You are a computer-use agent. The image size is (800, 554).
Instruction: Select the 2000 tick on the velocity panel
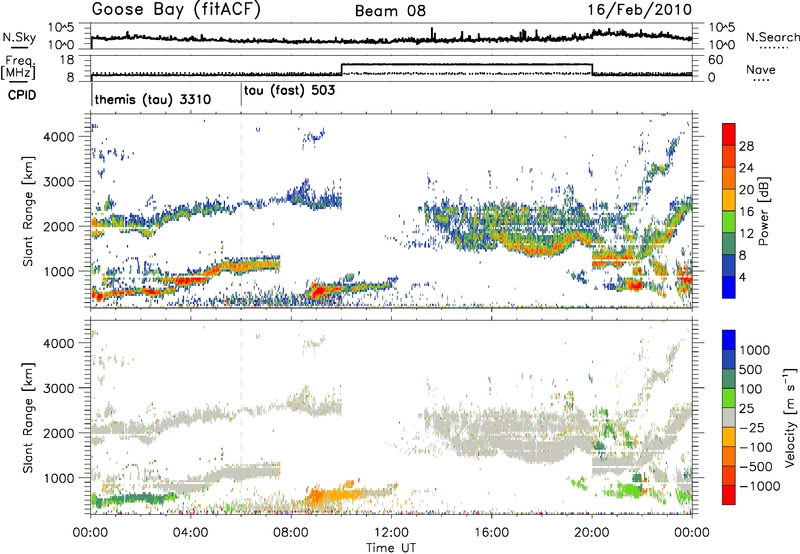[x=58, y=433]
